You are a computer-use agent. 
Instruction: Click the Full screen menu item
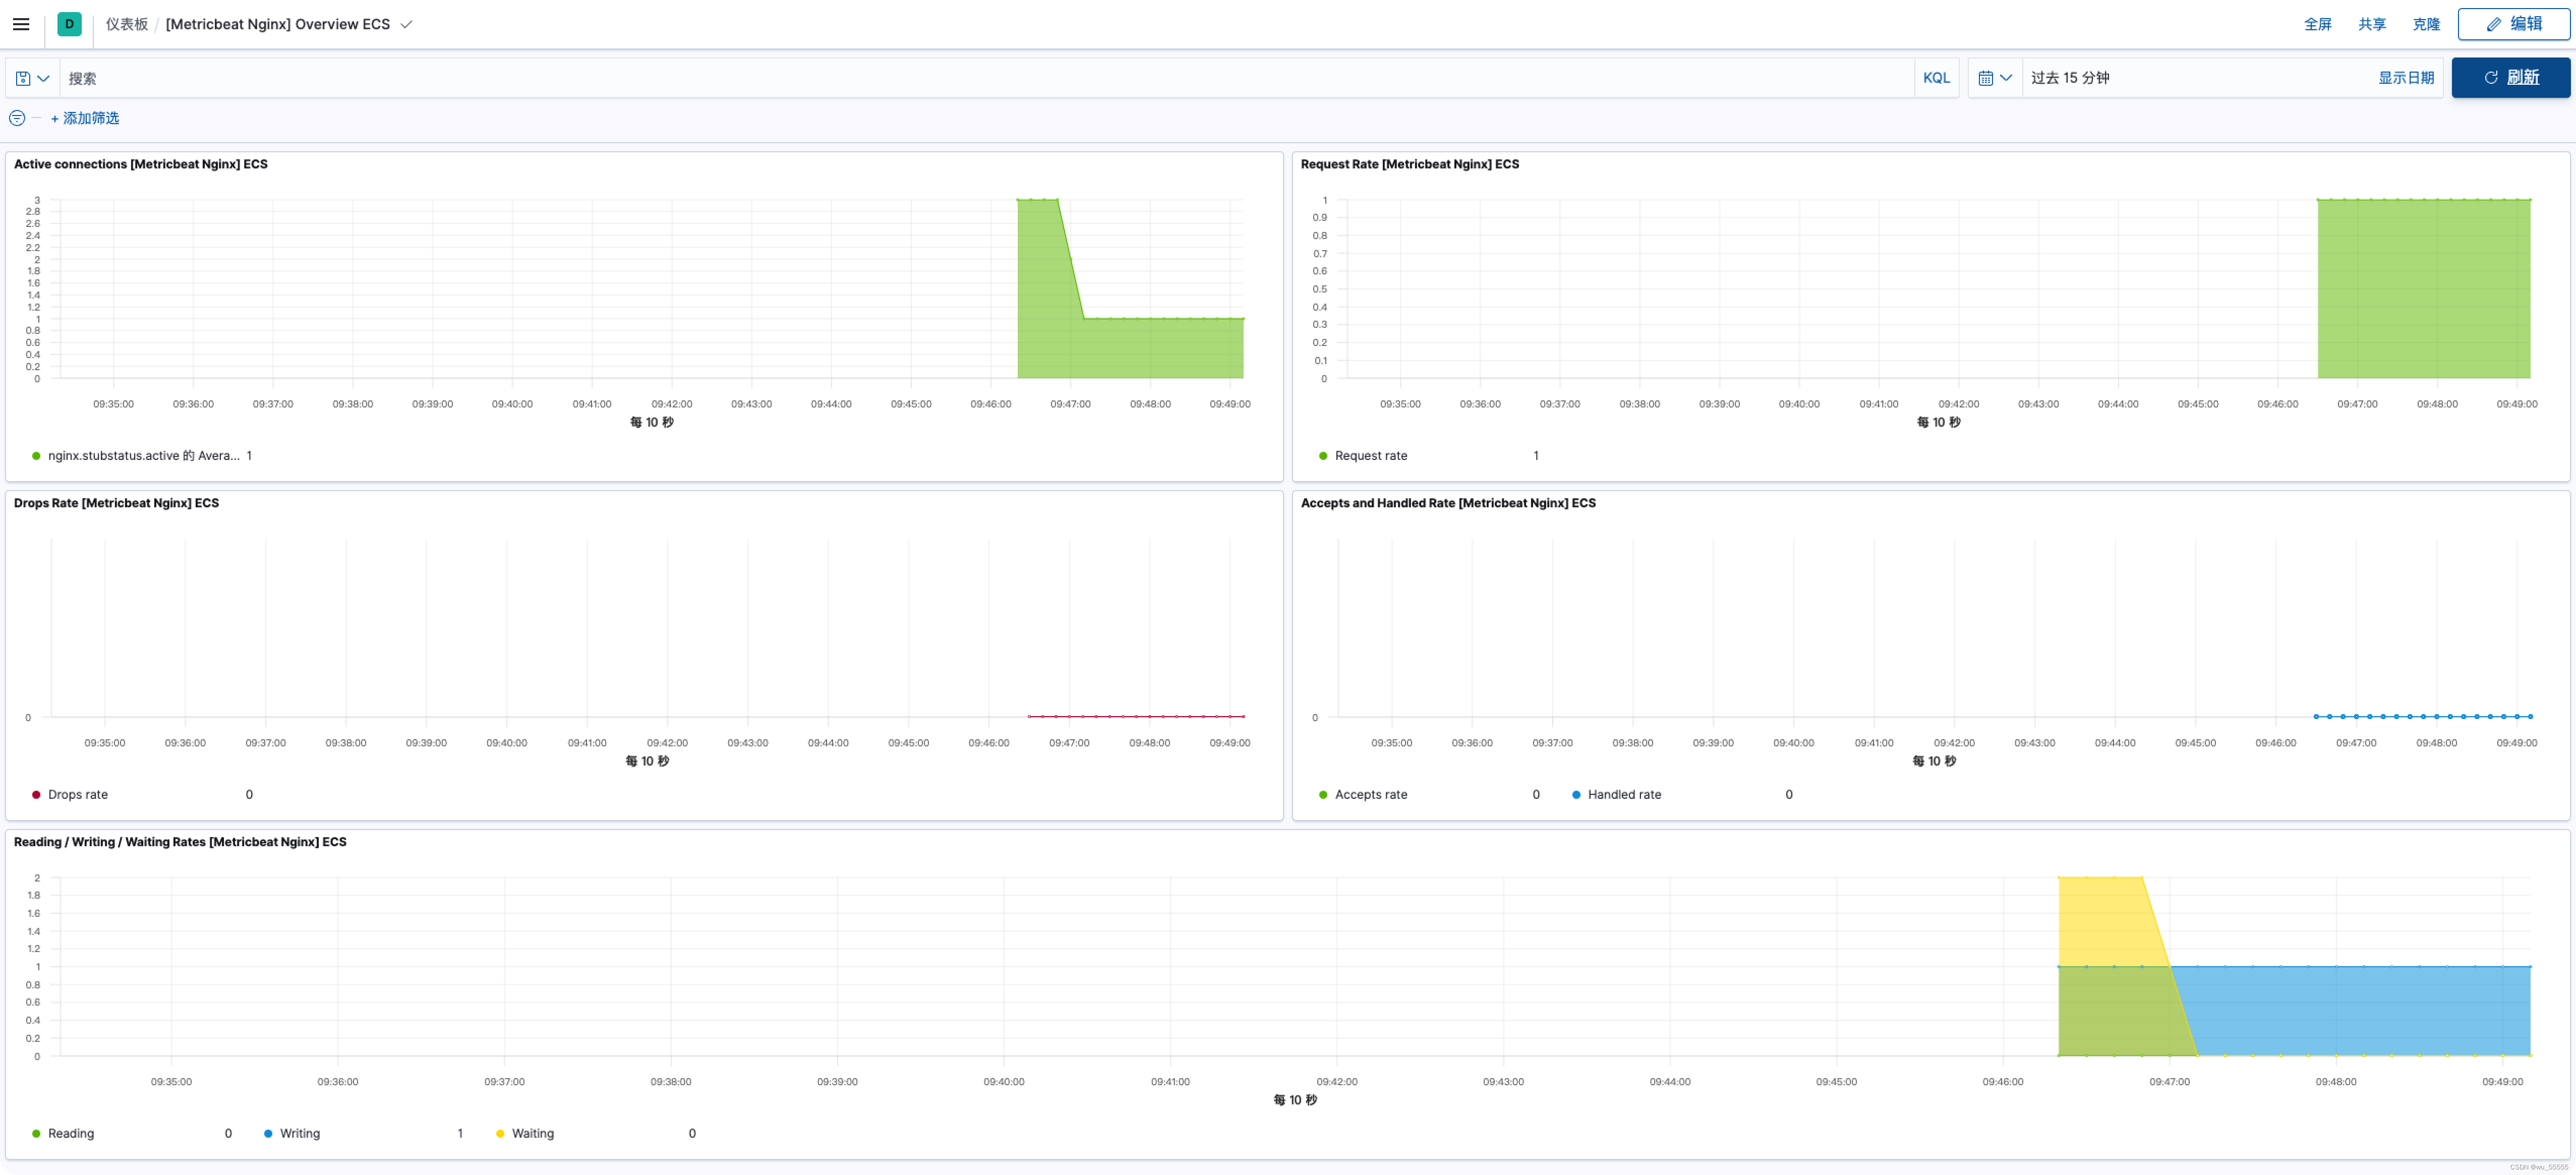click(x=2317, y=25)
